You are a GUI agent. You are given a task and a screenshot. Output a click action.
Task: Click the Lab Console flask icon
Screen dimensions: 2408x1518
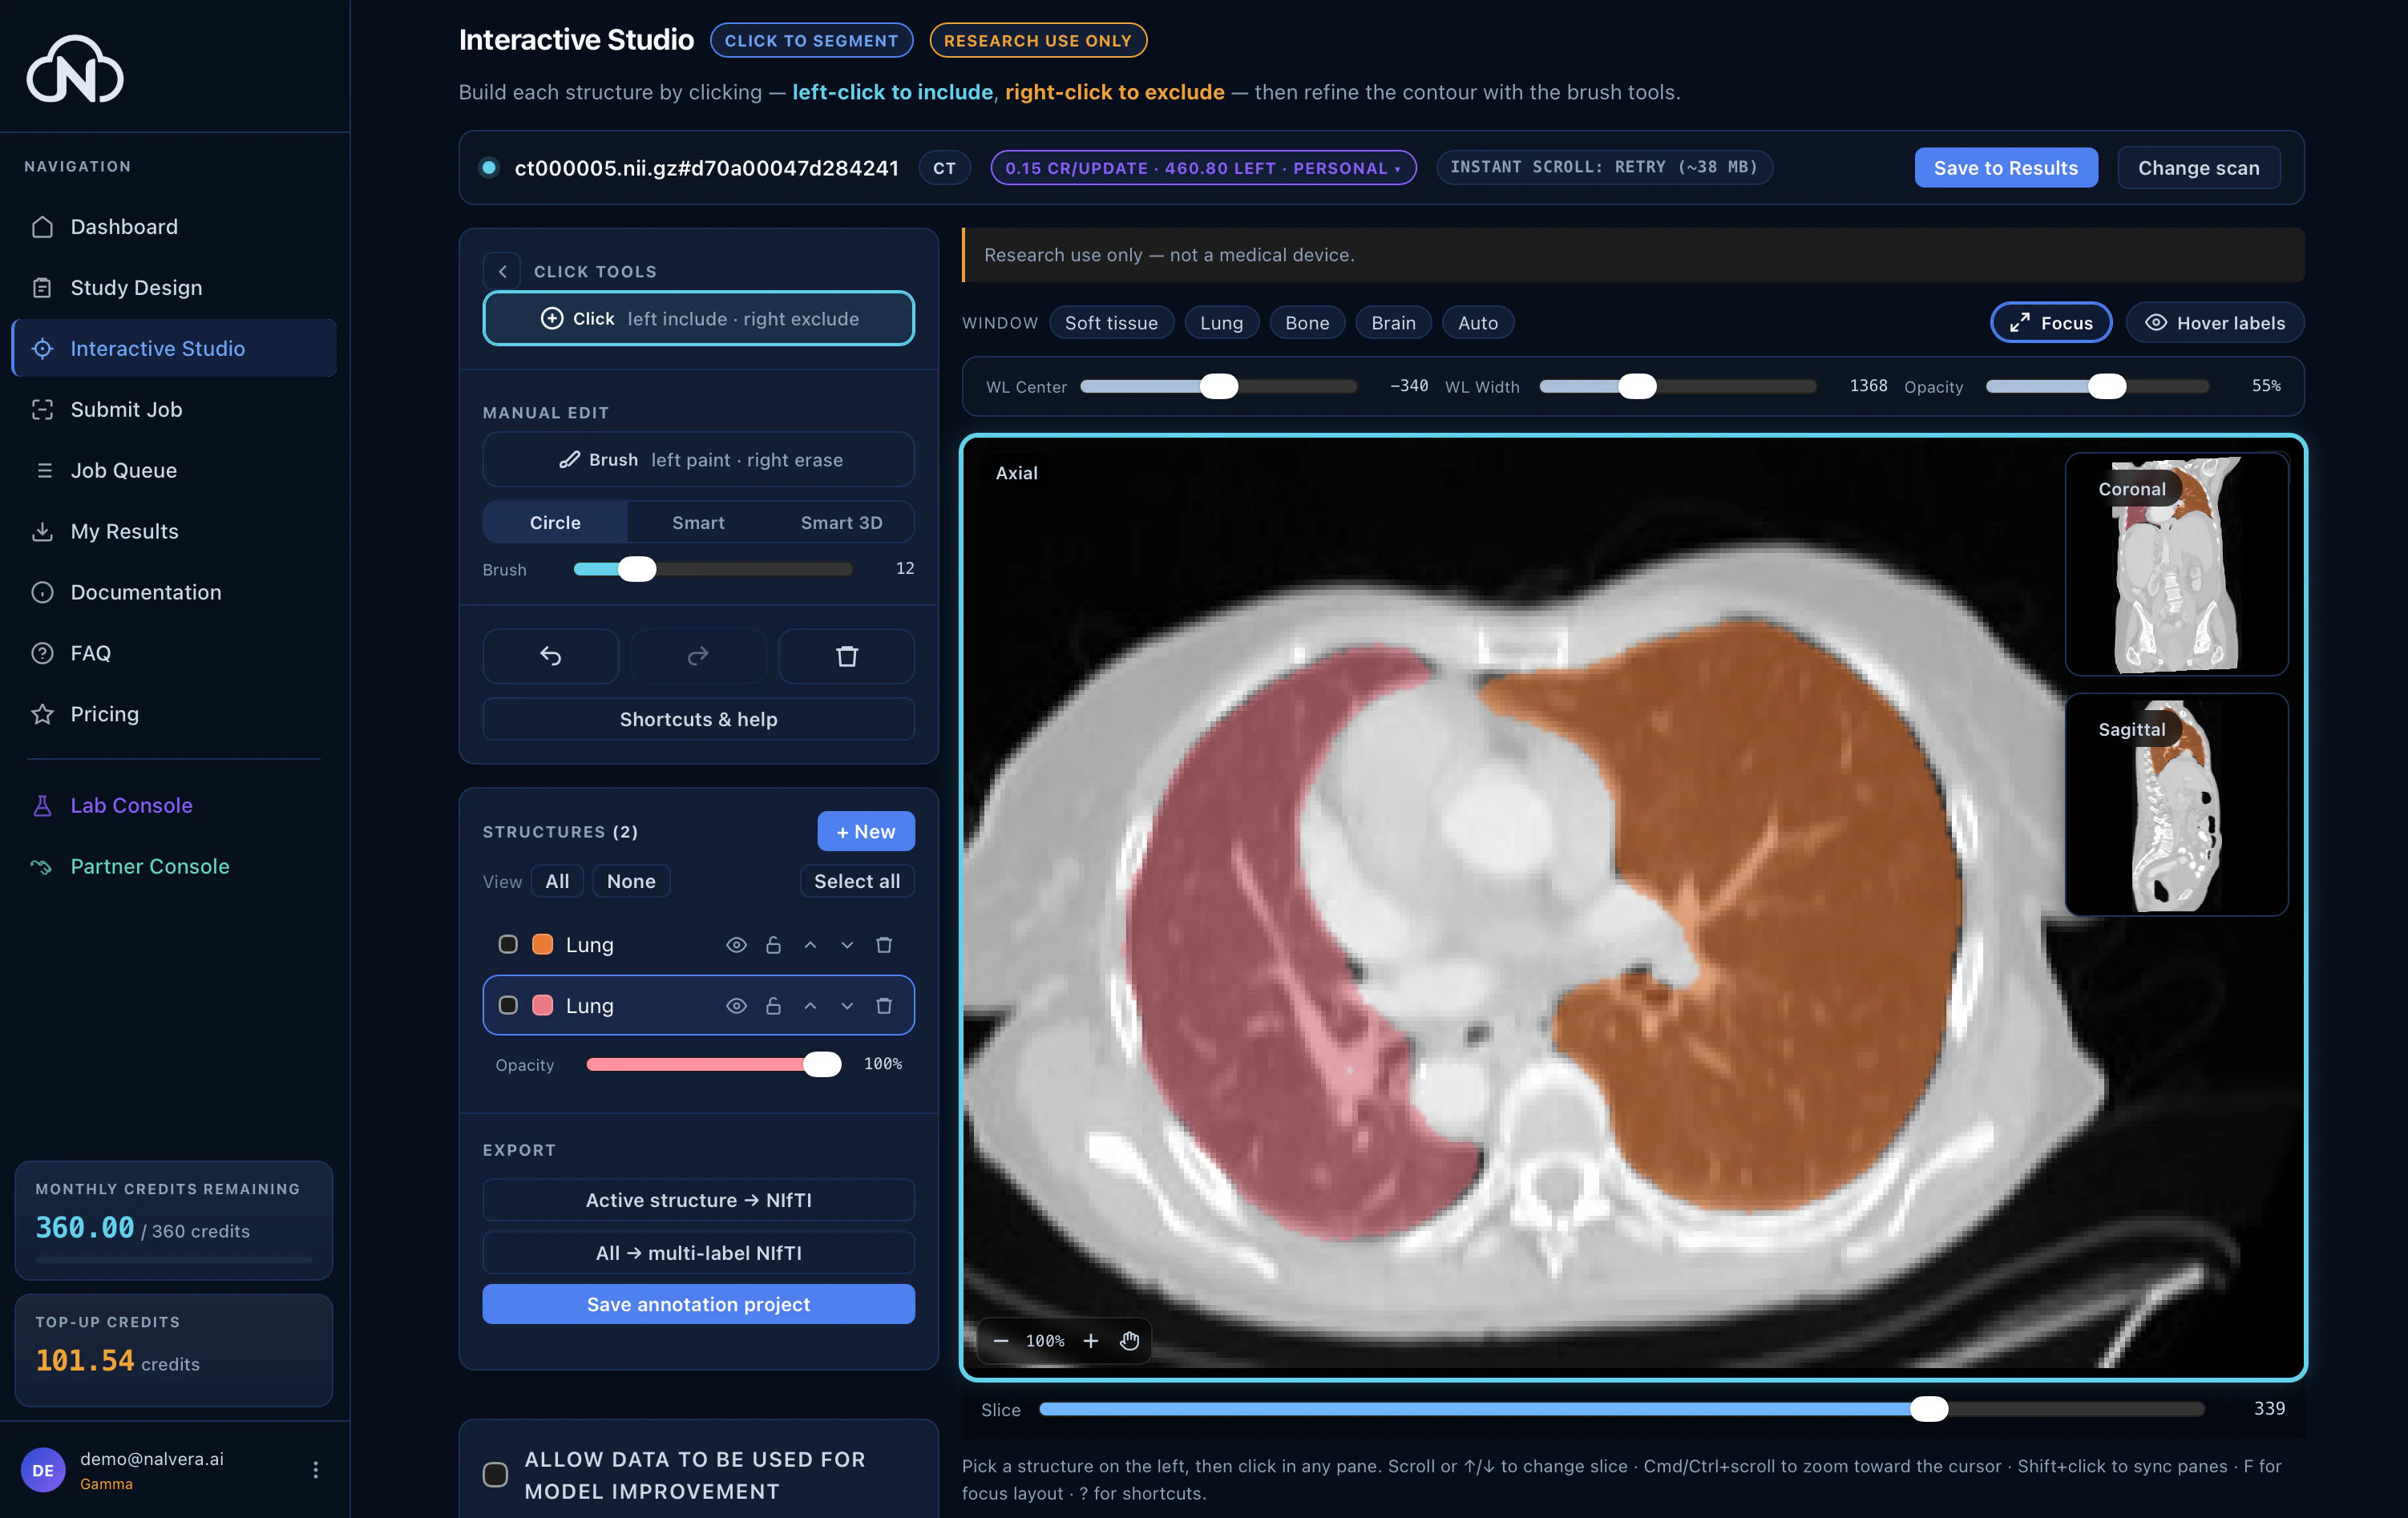(42, 805)
